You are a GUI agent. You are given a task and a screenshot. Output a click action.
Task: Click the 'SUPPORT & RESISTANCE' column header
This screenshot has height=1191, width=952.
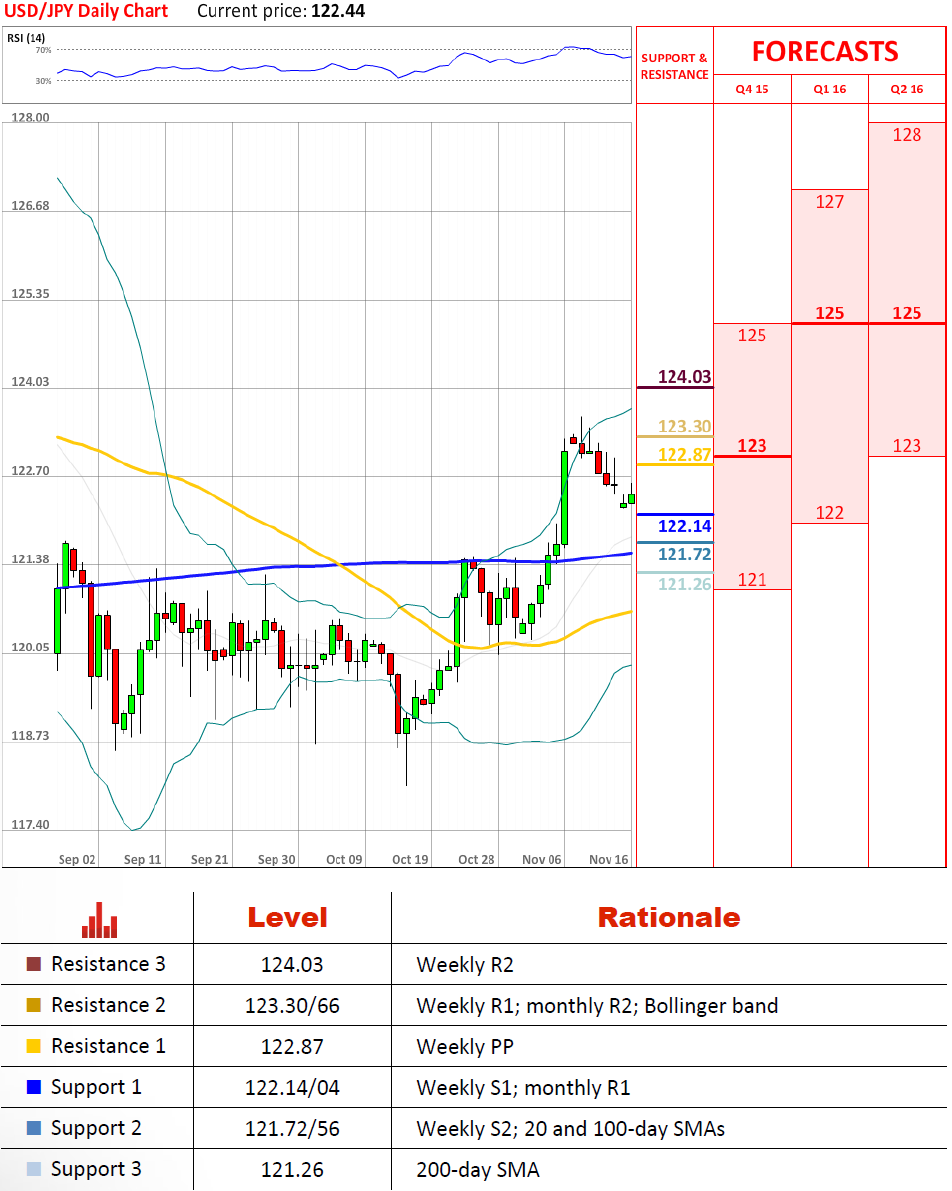tap(675, 66)
